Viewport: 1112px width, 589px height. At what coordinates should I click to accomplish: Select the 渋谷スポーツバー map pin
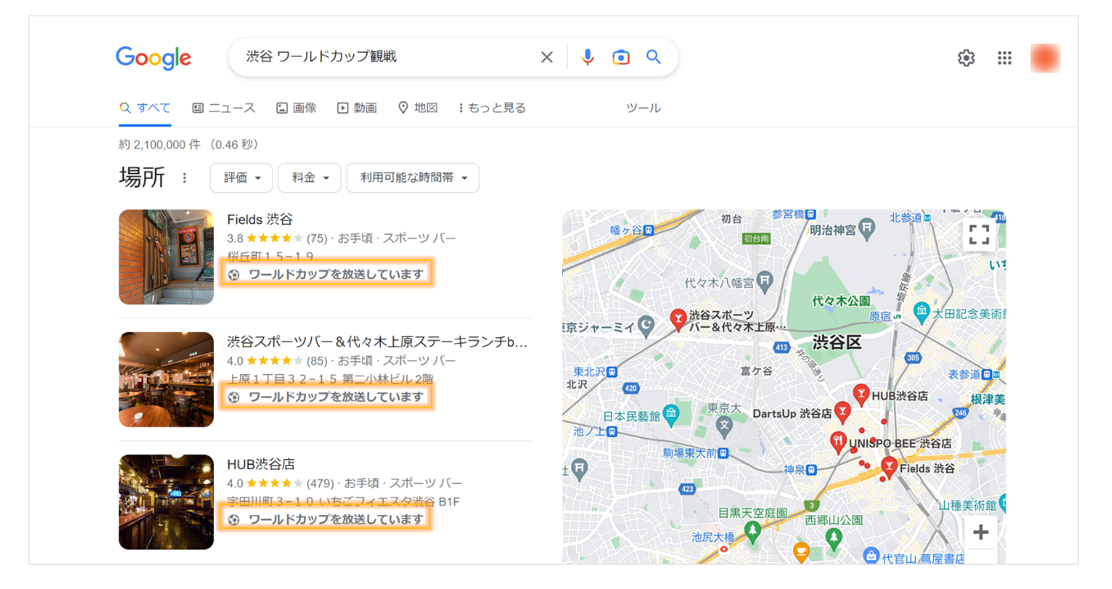pos(678,320)
